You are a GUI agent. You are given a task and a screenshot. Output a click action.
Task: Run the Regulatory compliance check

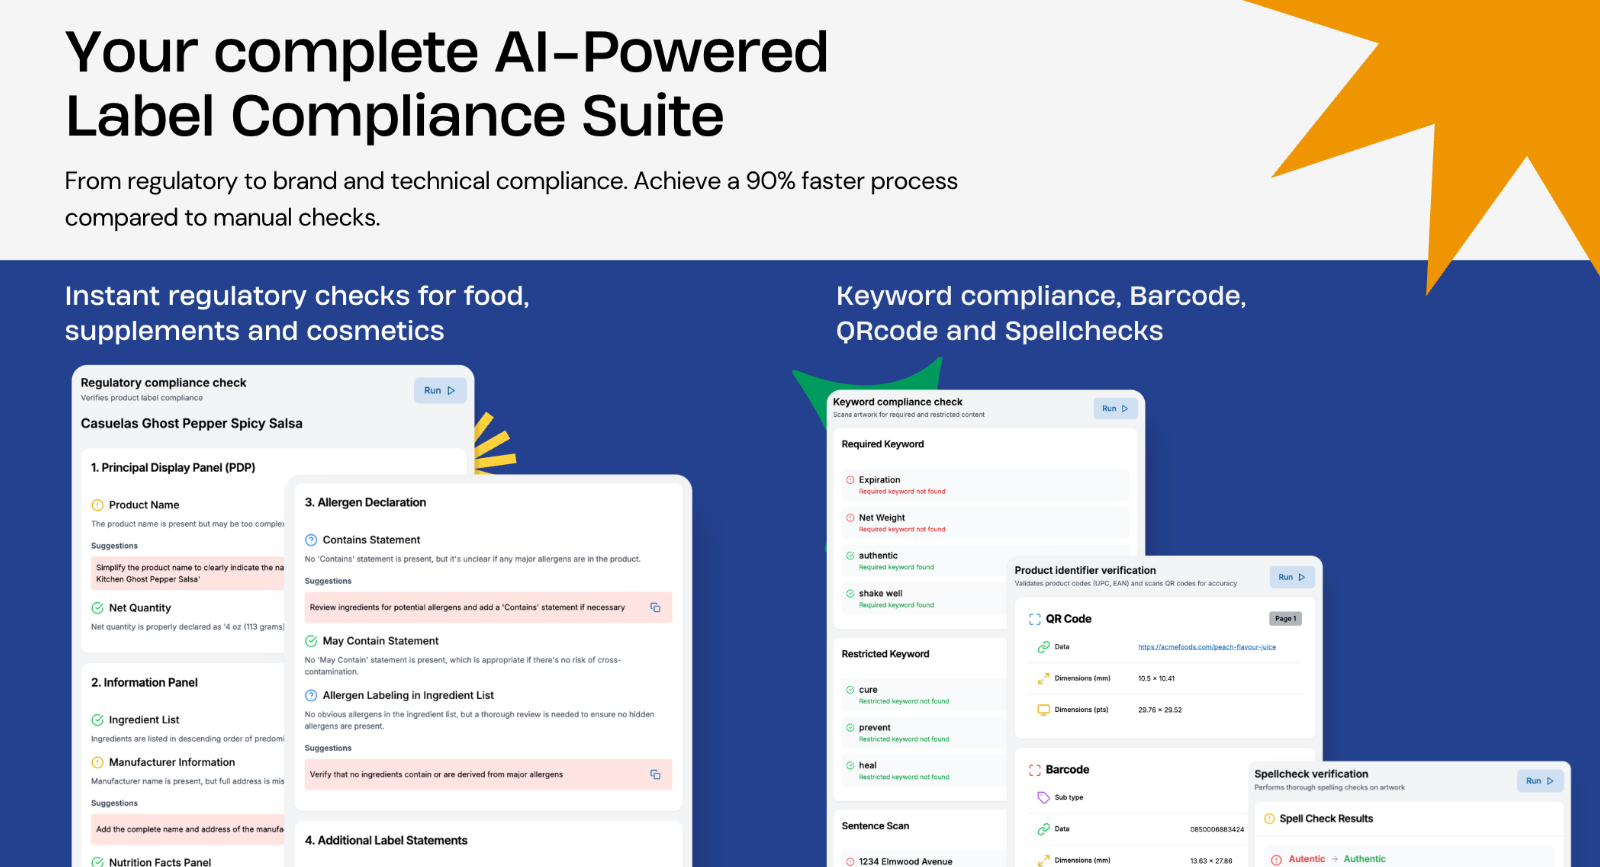tap(440, 391)
